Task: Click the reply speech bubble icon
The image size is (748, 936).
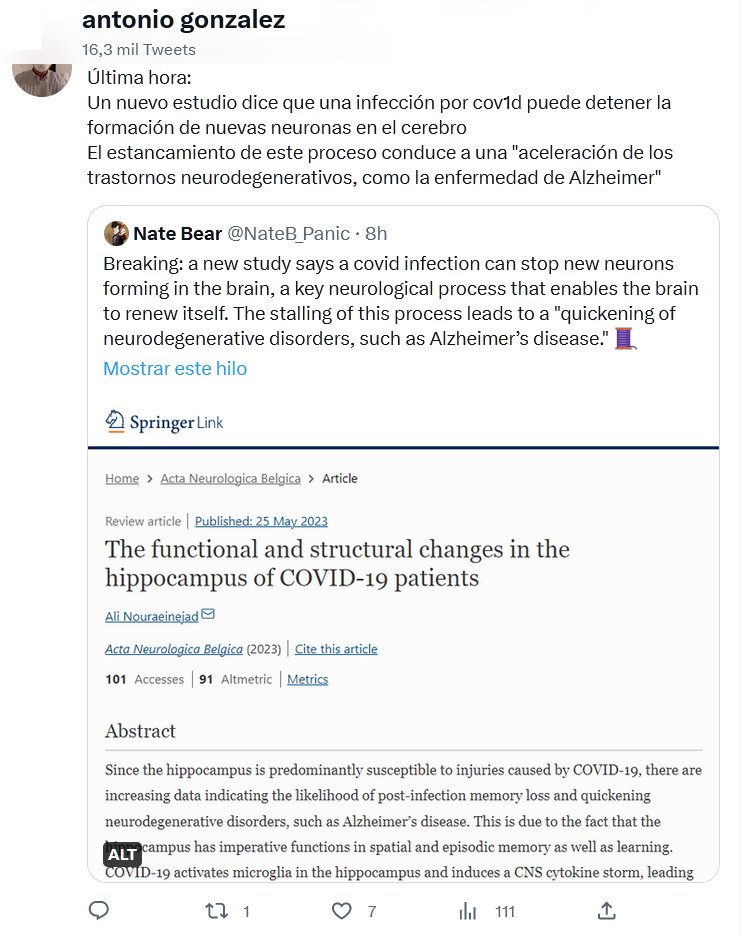Action: (99, 911)
